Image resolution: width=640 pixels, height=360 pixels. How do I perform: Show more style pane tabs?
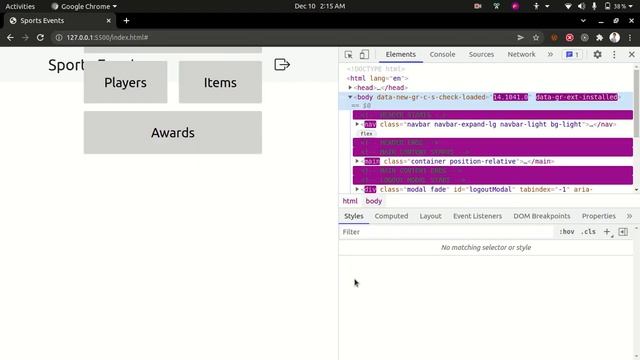(x=629, y=216)
